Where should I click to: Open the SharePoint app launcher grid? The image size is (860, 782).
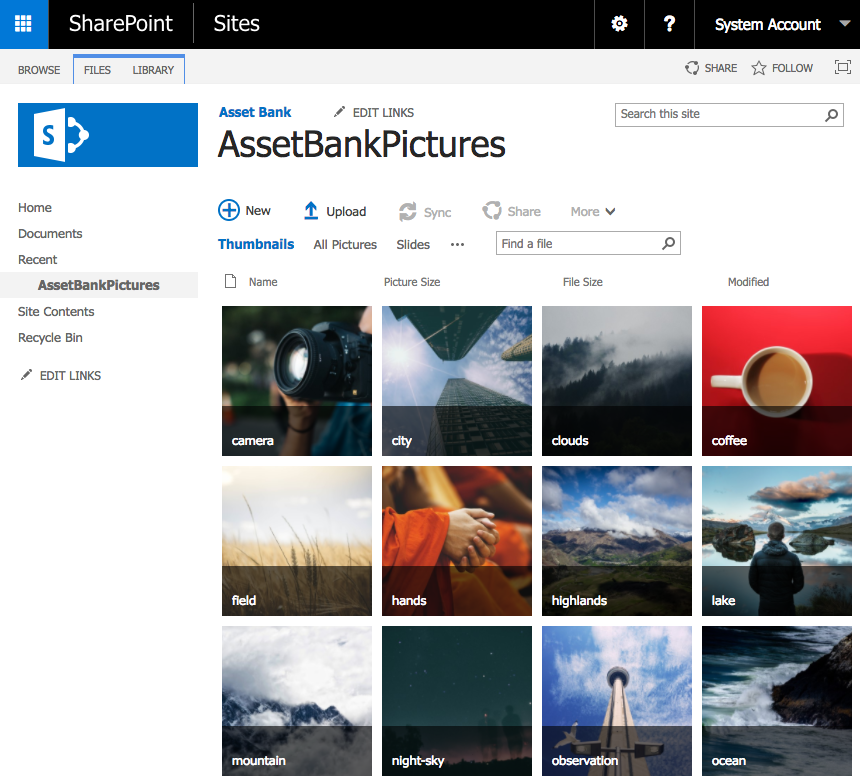tap(22, 24)
